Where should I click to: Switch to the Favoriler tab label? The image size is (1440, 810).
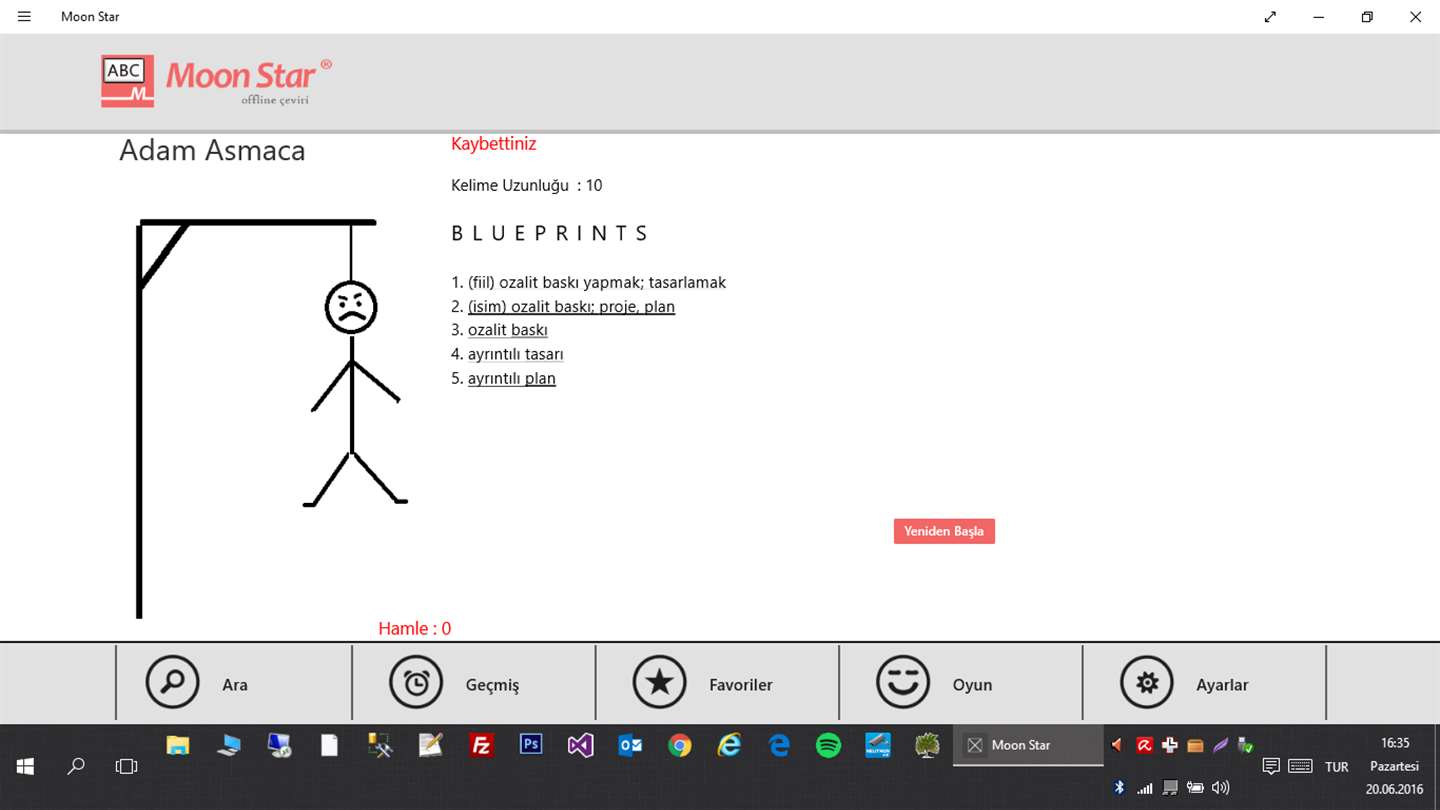(x=741, y=685)
